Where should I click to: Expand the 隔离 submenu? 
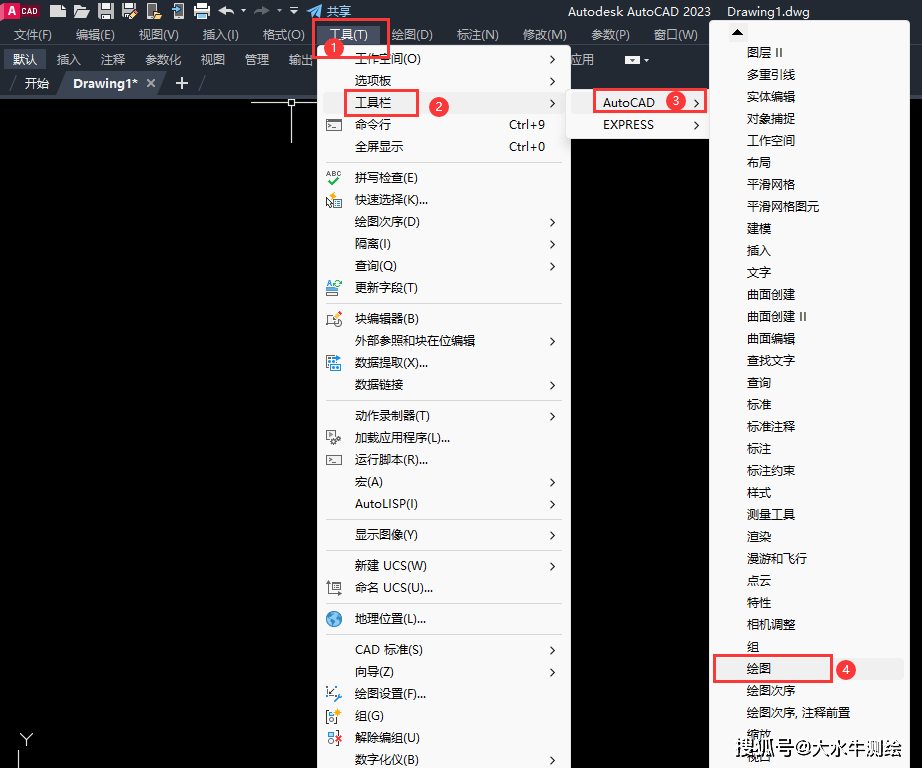click(372, 243)
